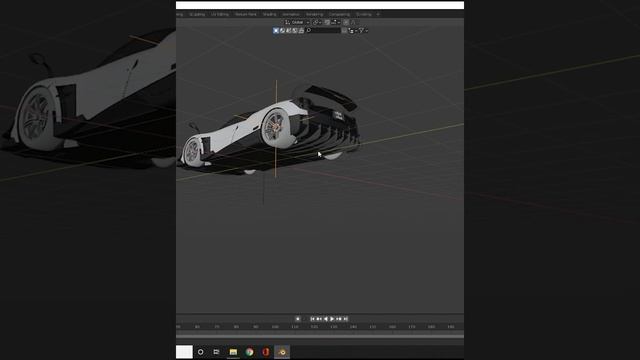
Task: Toggle the auto-keying record button
Action: 298,319
